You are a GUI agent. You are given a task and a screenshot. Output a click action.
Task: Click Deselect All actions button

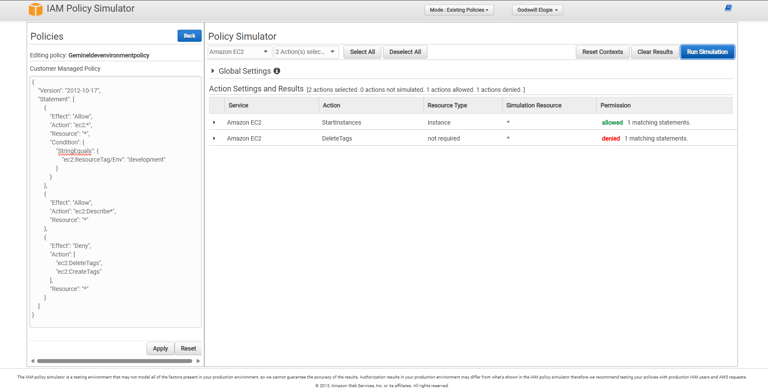(x=405, y=52)
